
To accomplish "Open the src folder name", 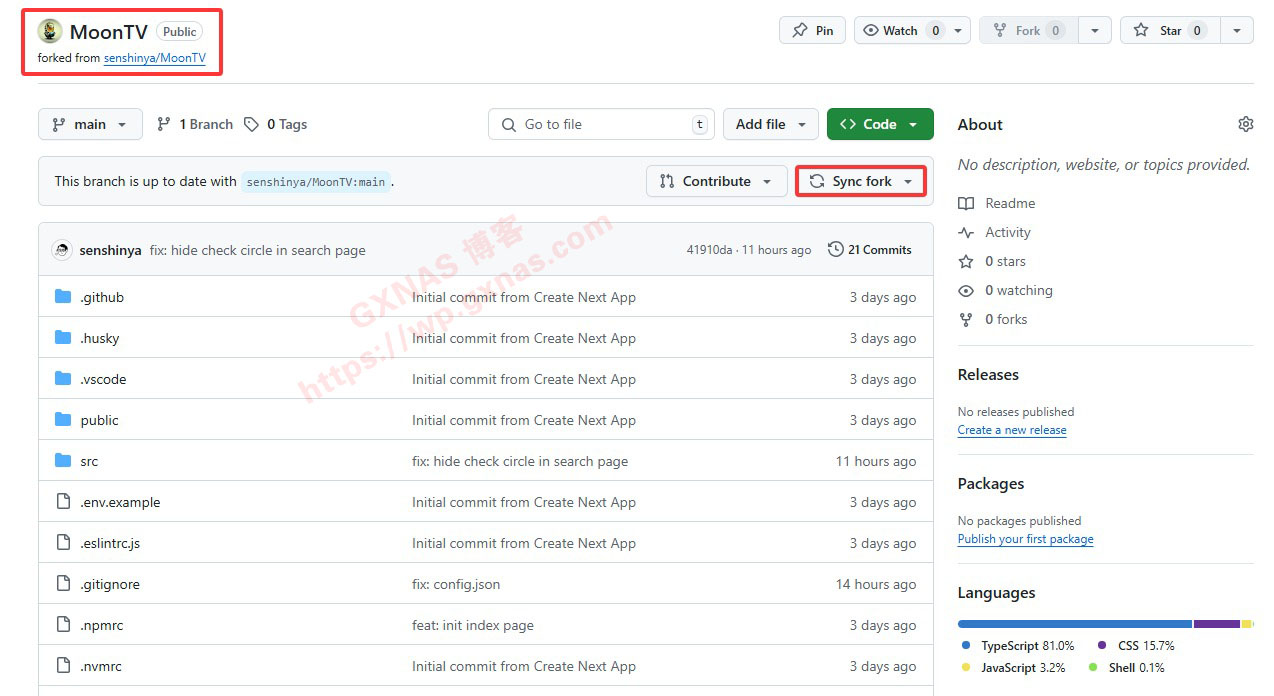I will [89, 461].
